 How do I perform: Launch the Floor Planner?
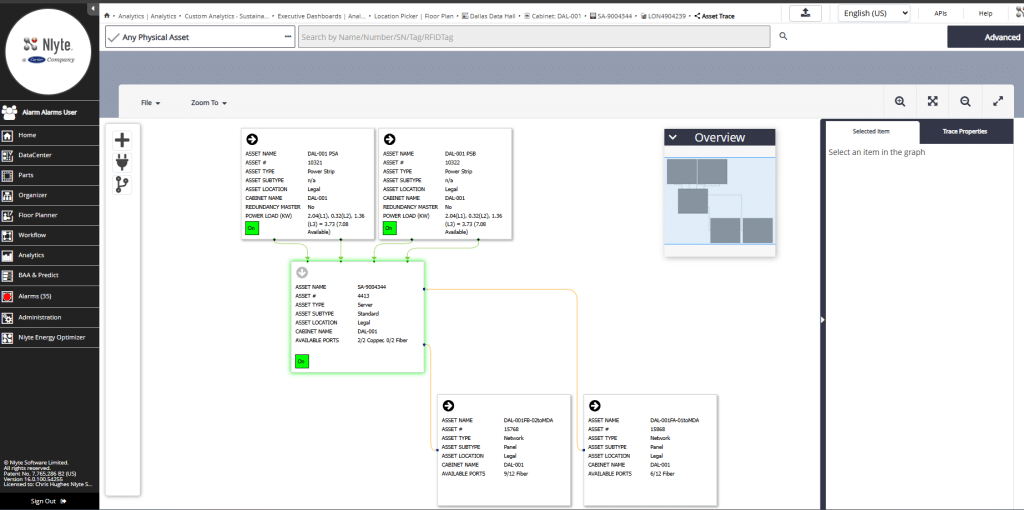[50, 215]
